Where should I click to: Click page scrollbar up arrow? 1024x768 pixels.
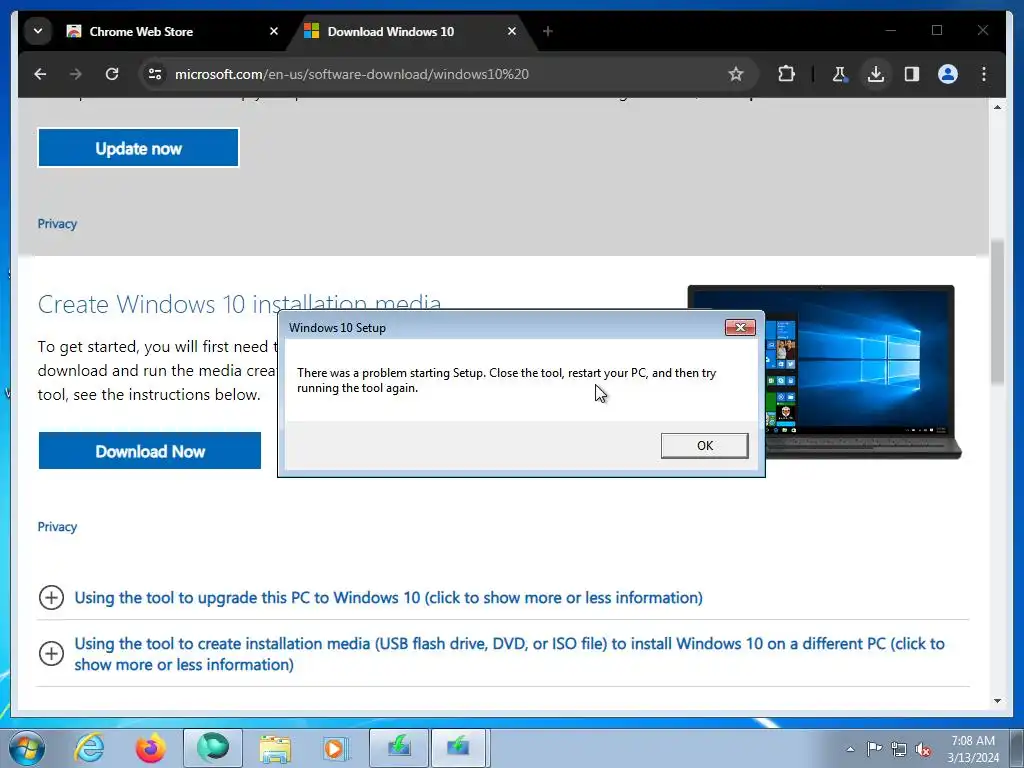click(997, 106)
